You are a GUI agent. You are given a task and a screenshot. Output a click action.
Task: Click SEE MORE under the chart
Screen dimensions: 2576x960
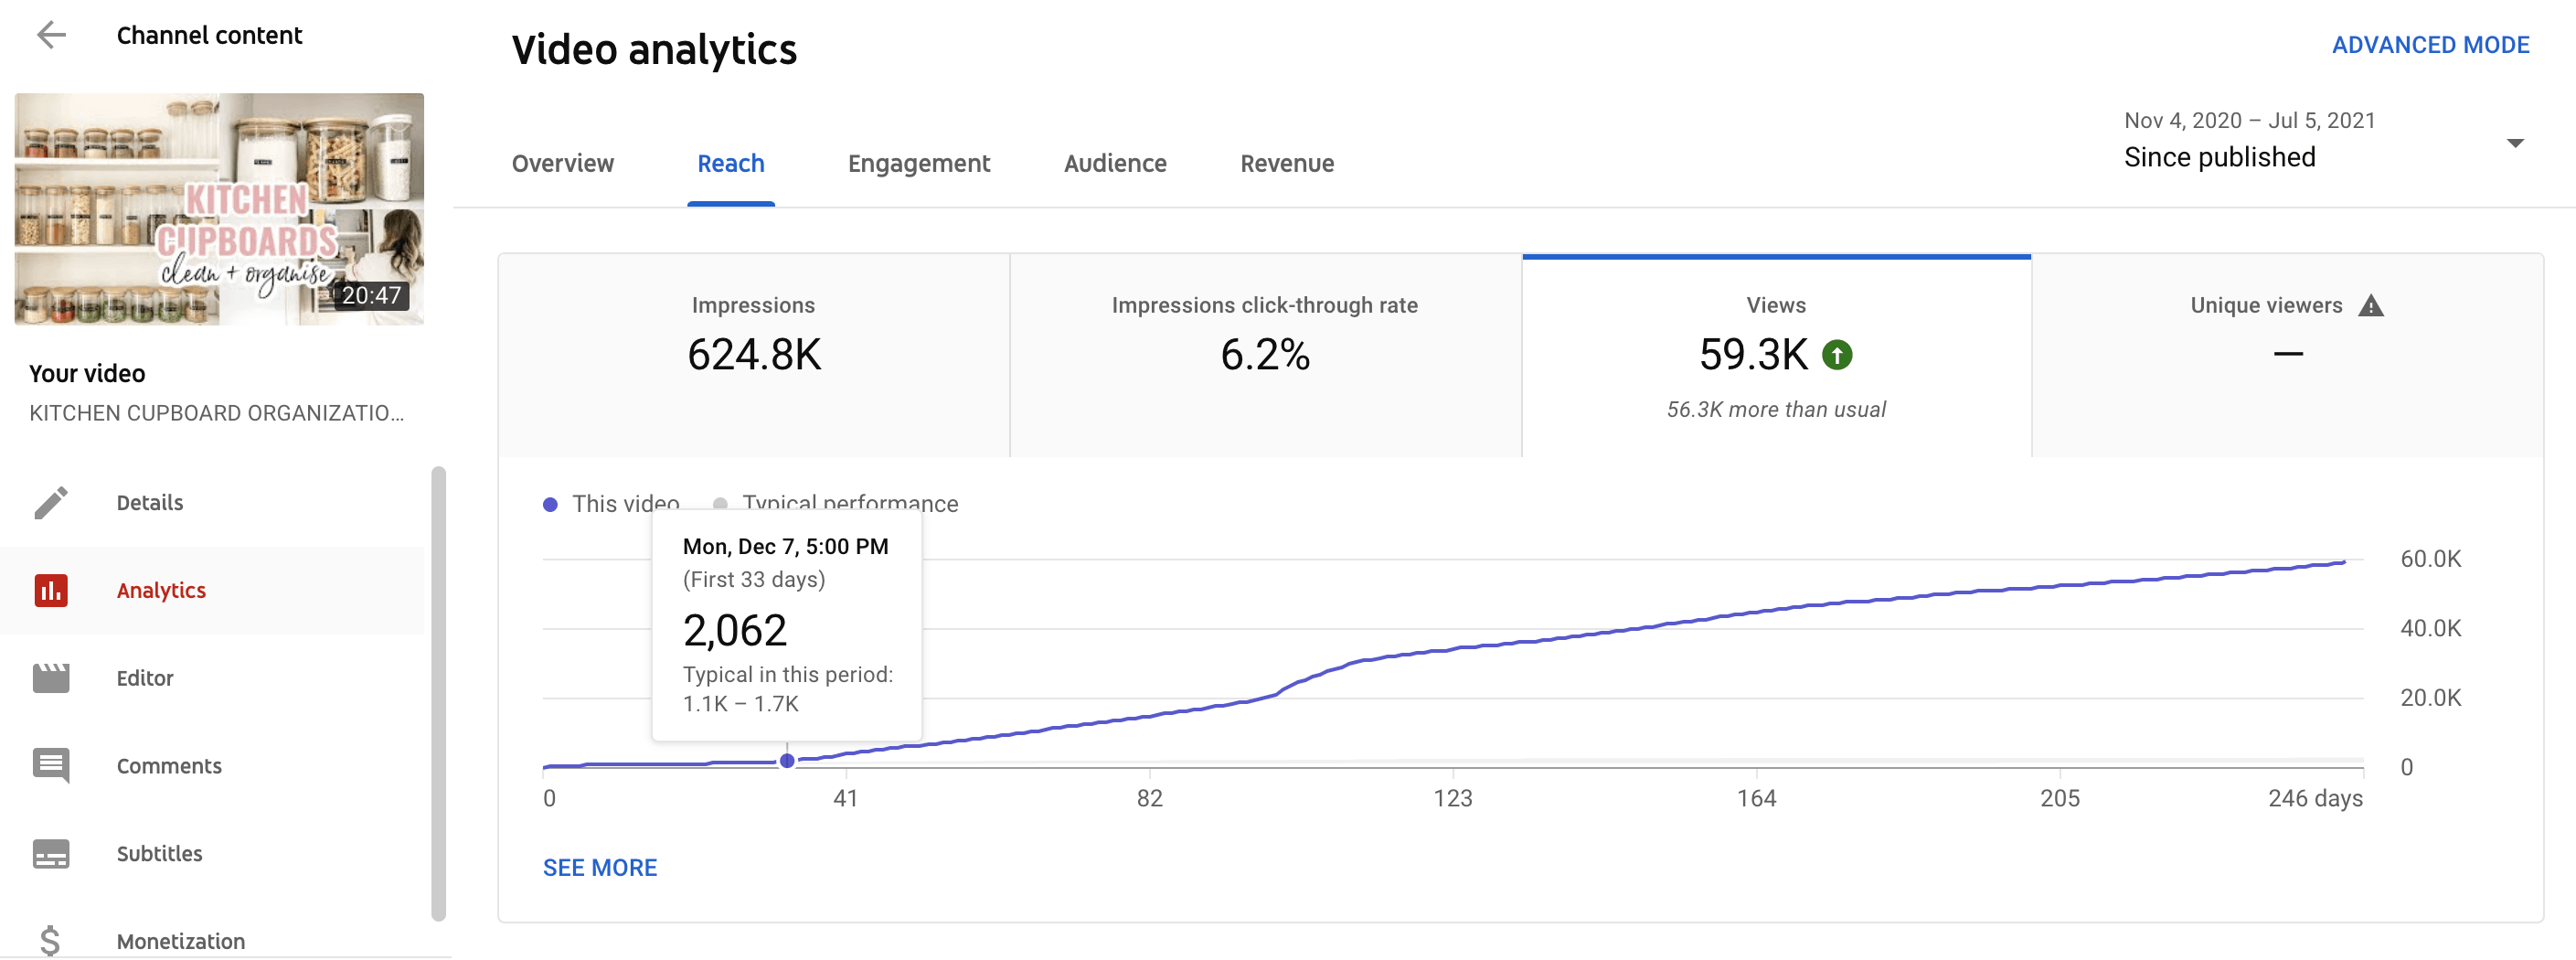click(x=600, y=868)
